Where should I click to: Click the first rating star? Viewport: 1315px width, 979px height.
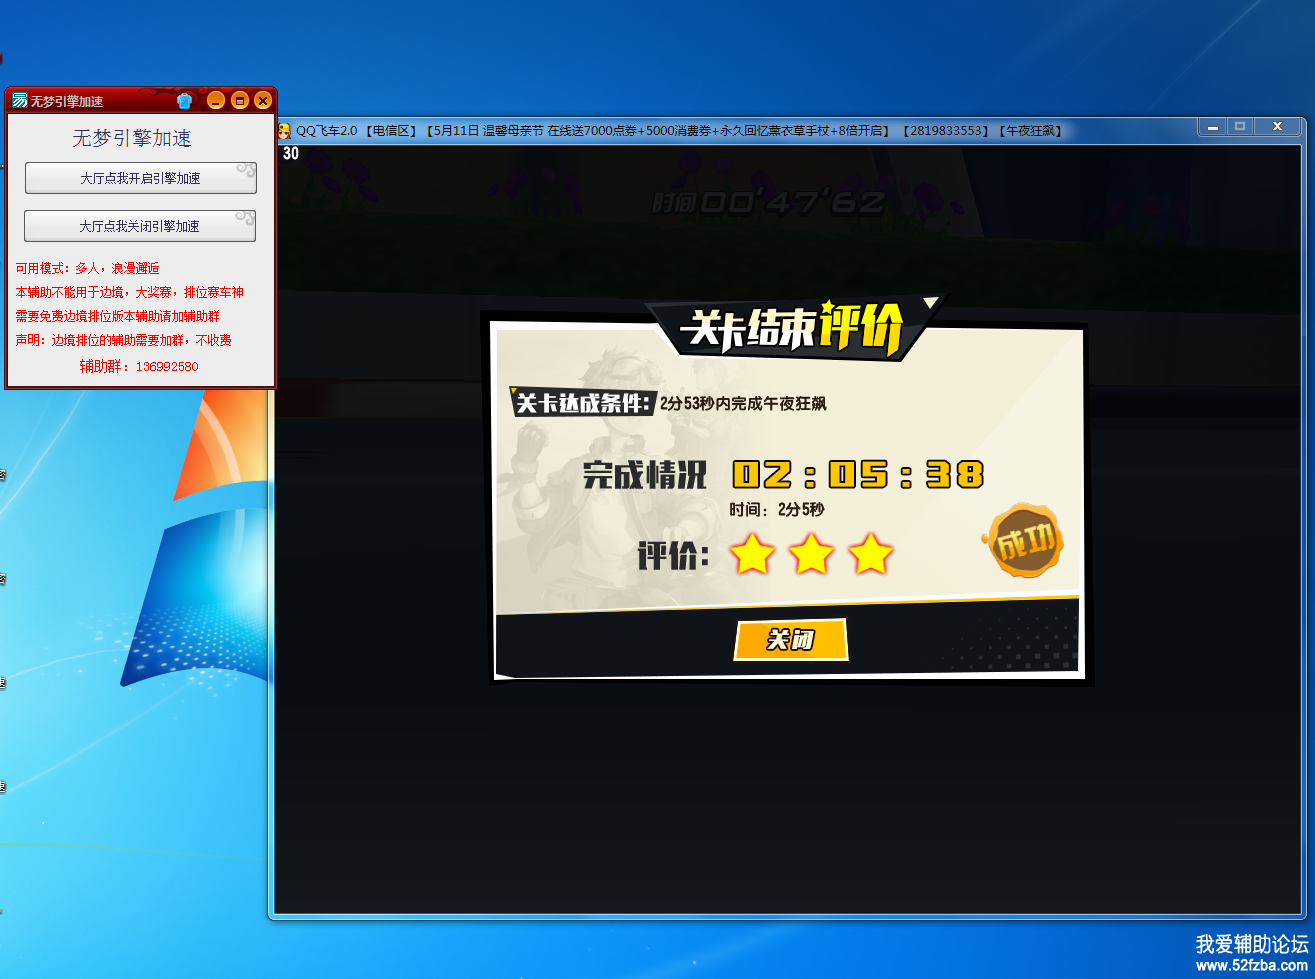pos(752,553)
